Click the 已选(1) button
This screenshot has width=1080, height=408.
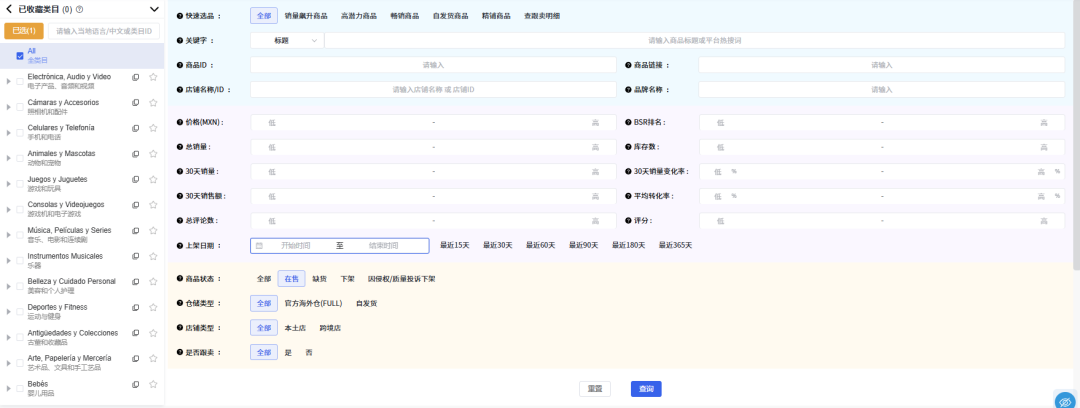[24, 31]
